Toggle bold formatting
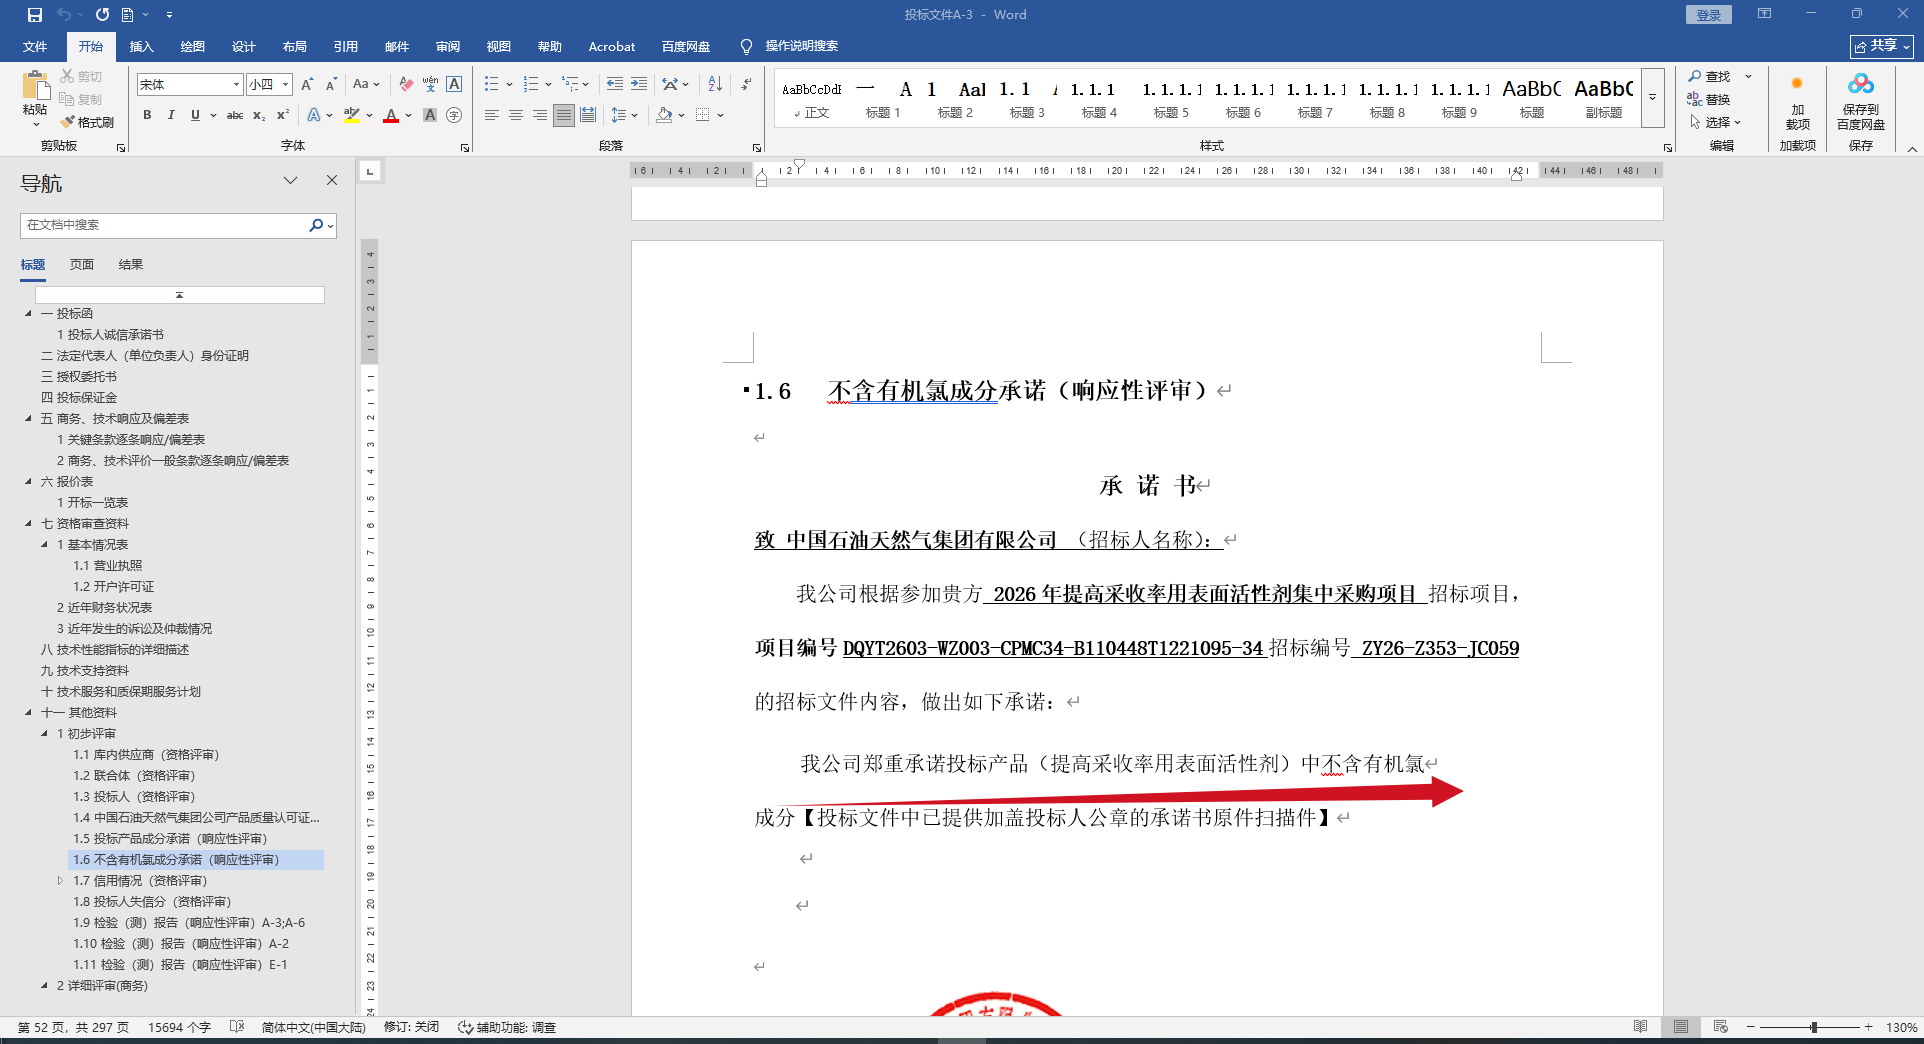 click(x=147, y=115)
